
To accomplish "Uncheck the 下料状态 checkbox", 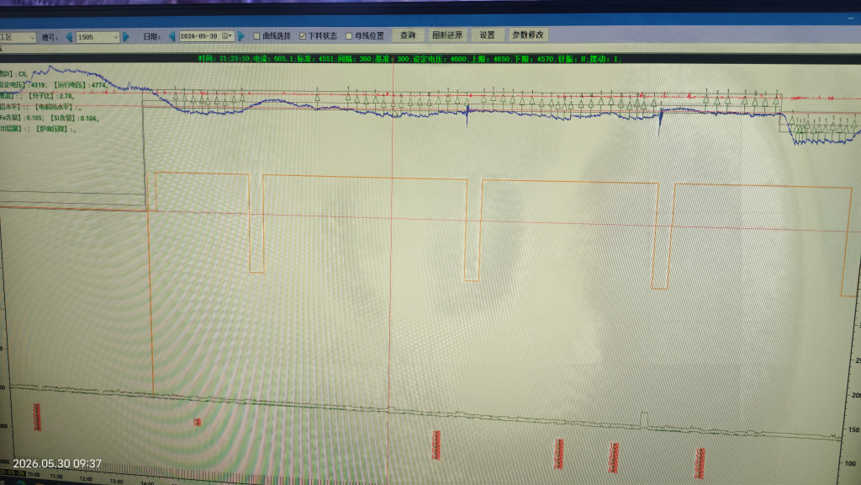I will (x=302, y=36).
